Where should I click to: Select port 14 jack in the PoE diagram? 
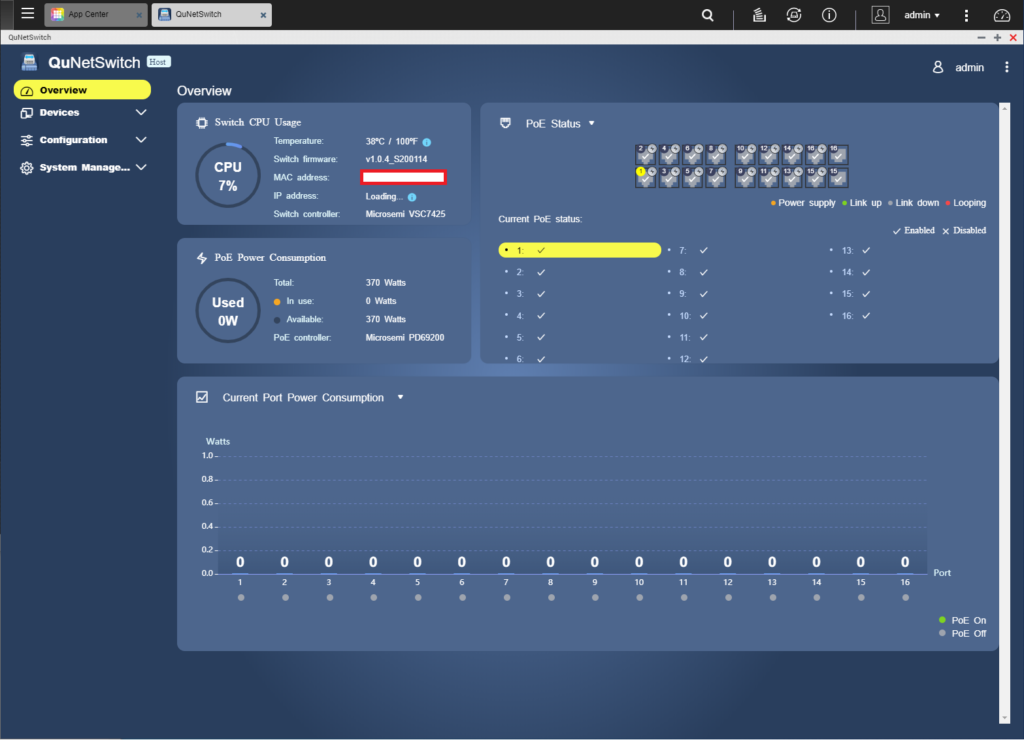[792, 154]
